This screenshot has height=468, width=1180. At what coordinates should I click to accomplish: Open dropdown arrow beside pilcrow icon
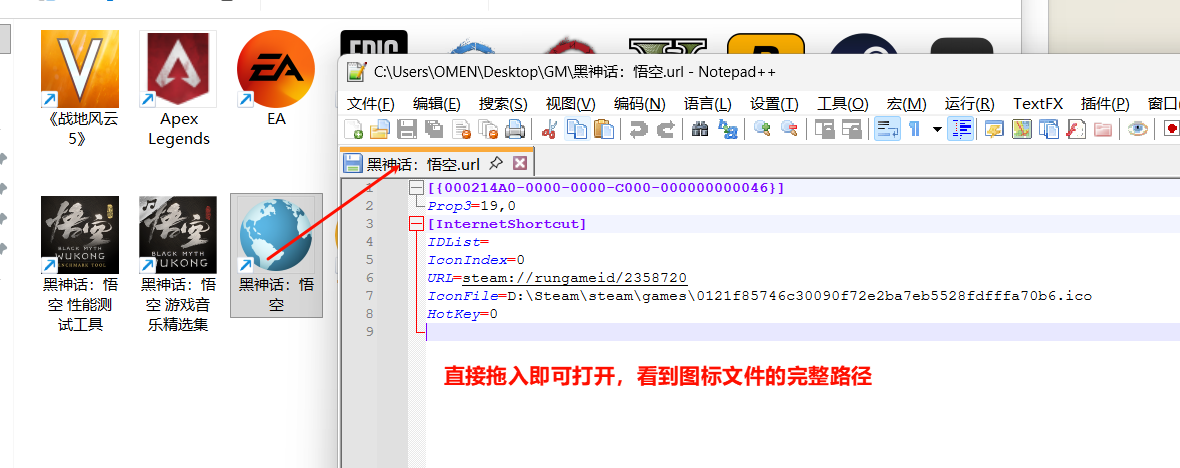[x=937, y=129]
